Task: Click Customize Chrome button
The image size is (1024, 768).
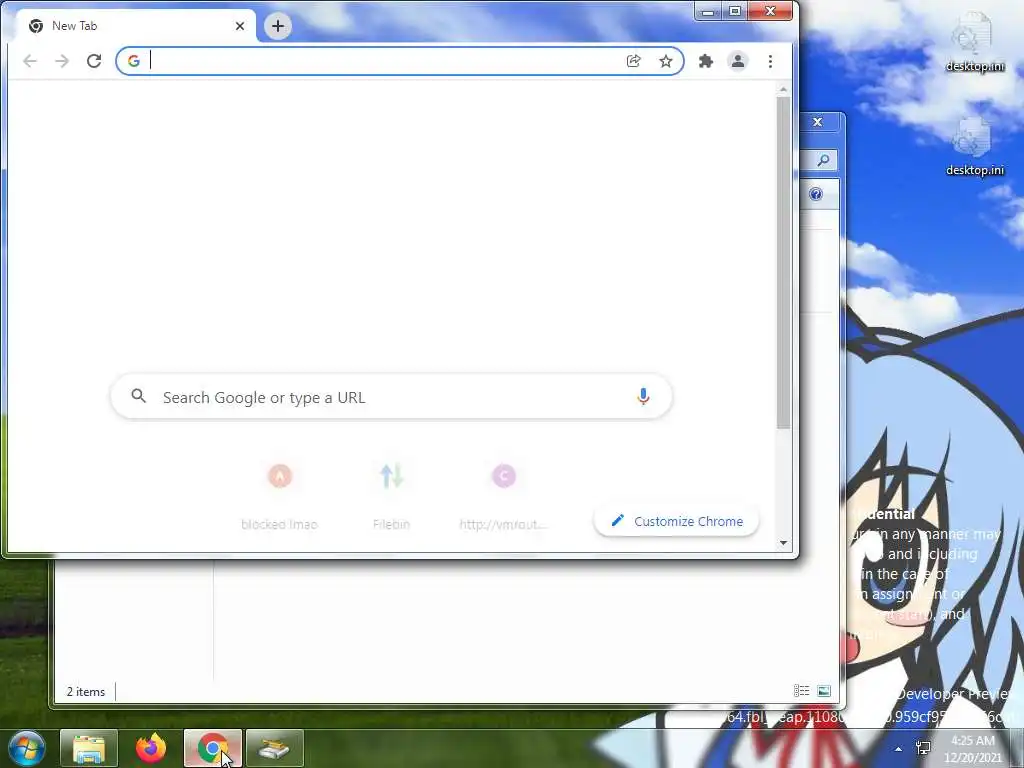Action: 676,521
